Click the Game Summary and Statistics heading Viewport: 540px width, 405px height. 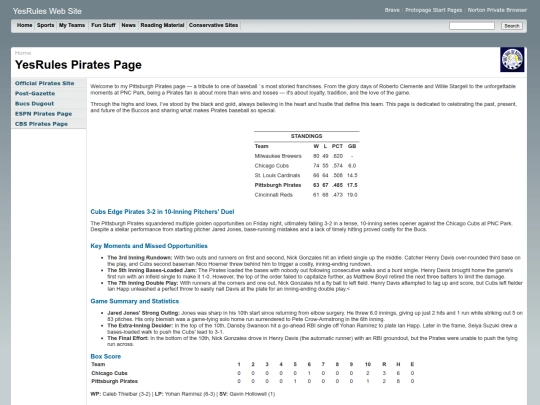tap(135, 301)
